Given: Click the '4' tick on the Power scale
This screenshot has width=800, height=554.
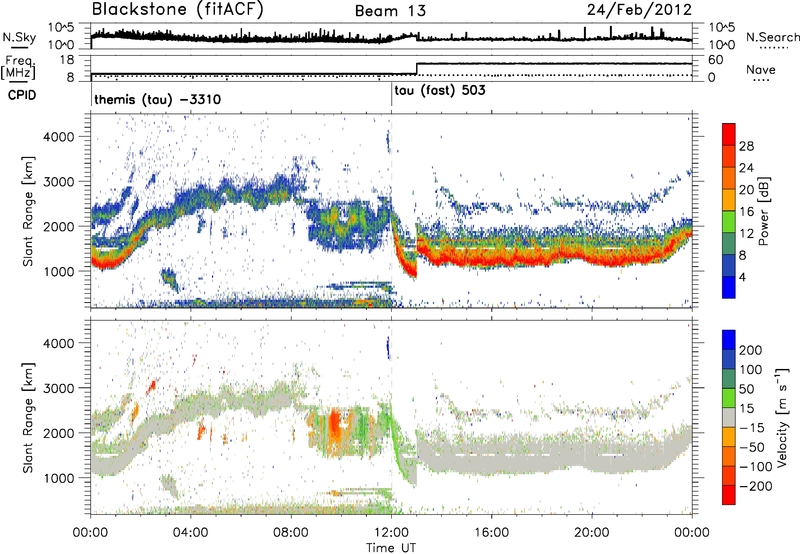Looking at the screenshot, I should pyautogui.click(x=743, y=277).
